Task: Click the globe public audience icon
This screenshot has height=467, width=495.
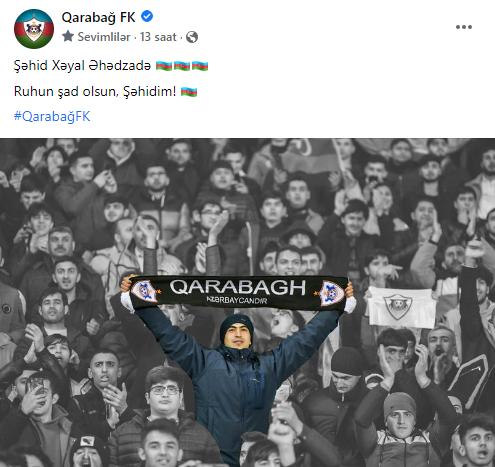Action: (192, 37)
